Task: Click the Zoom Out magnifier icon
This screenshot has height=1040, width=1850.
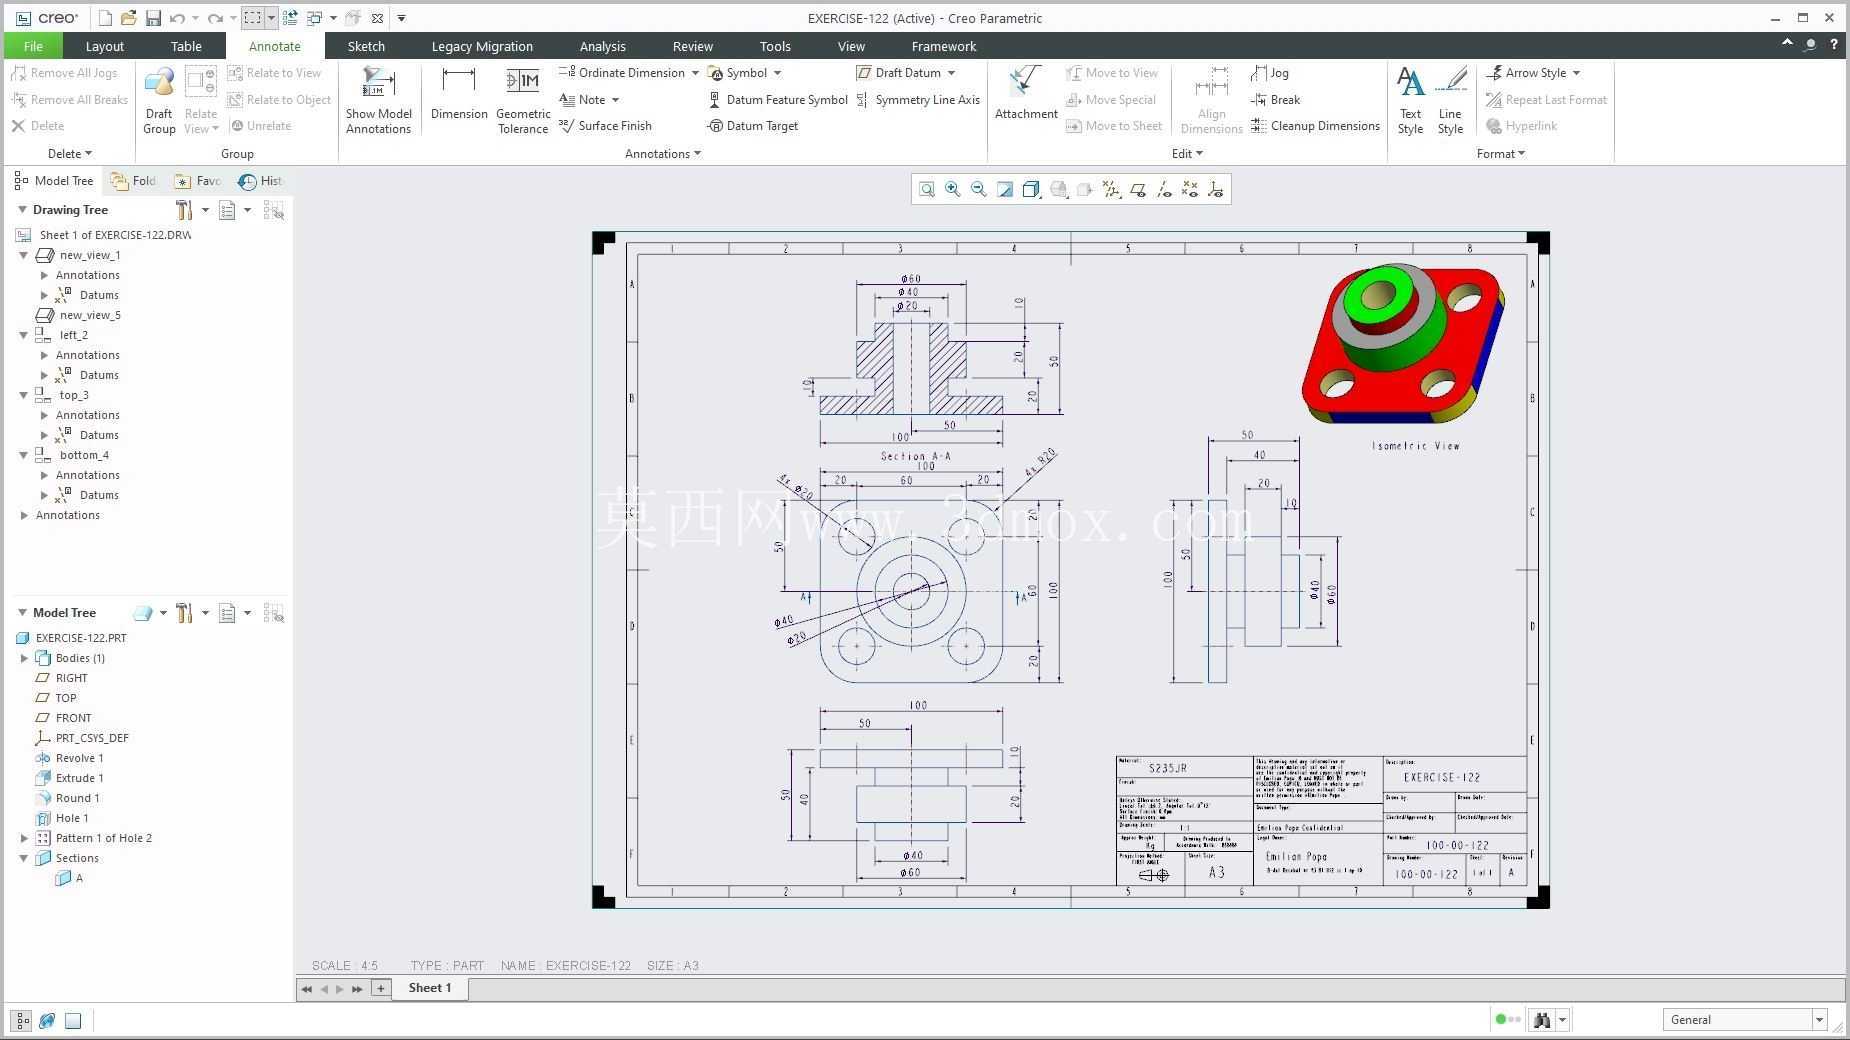Action: (979, 189)
